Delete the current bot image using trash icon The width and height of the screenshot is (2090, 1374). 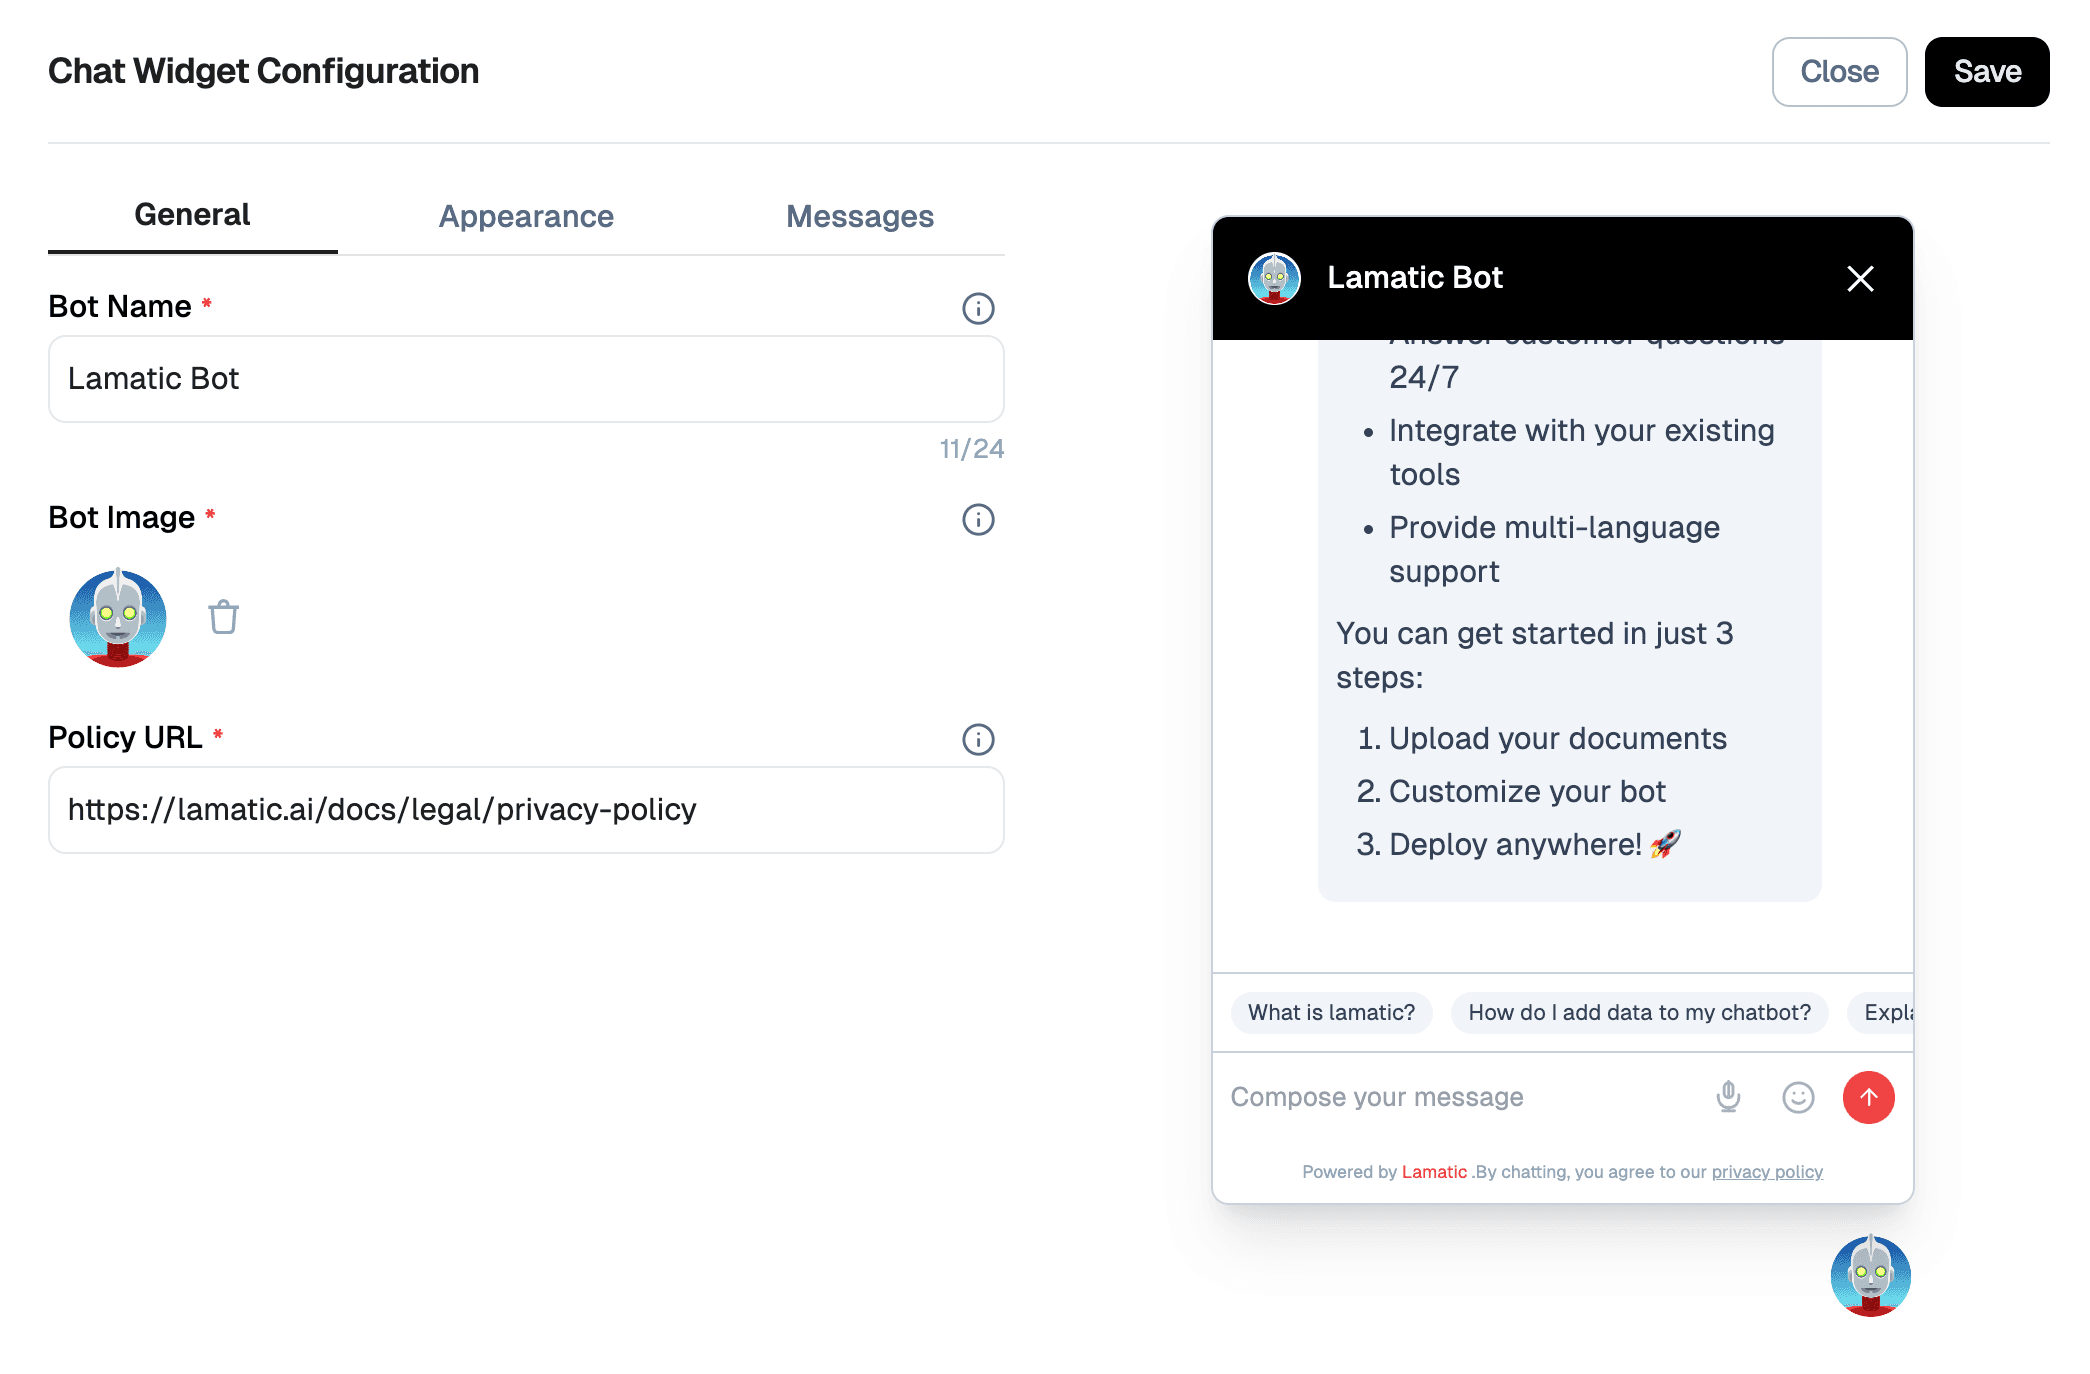point(222,618)
